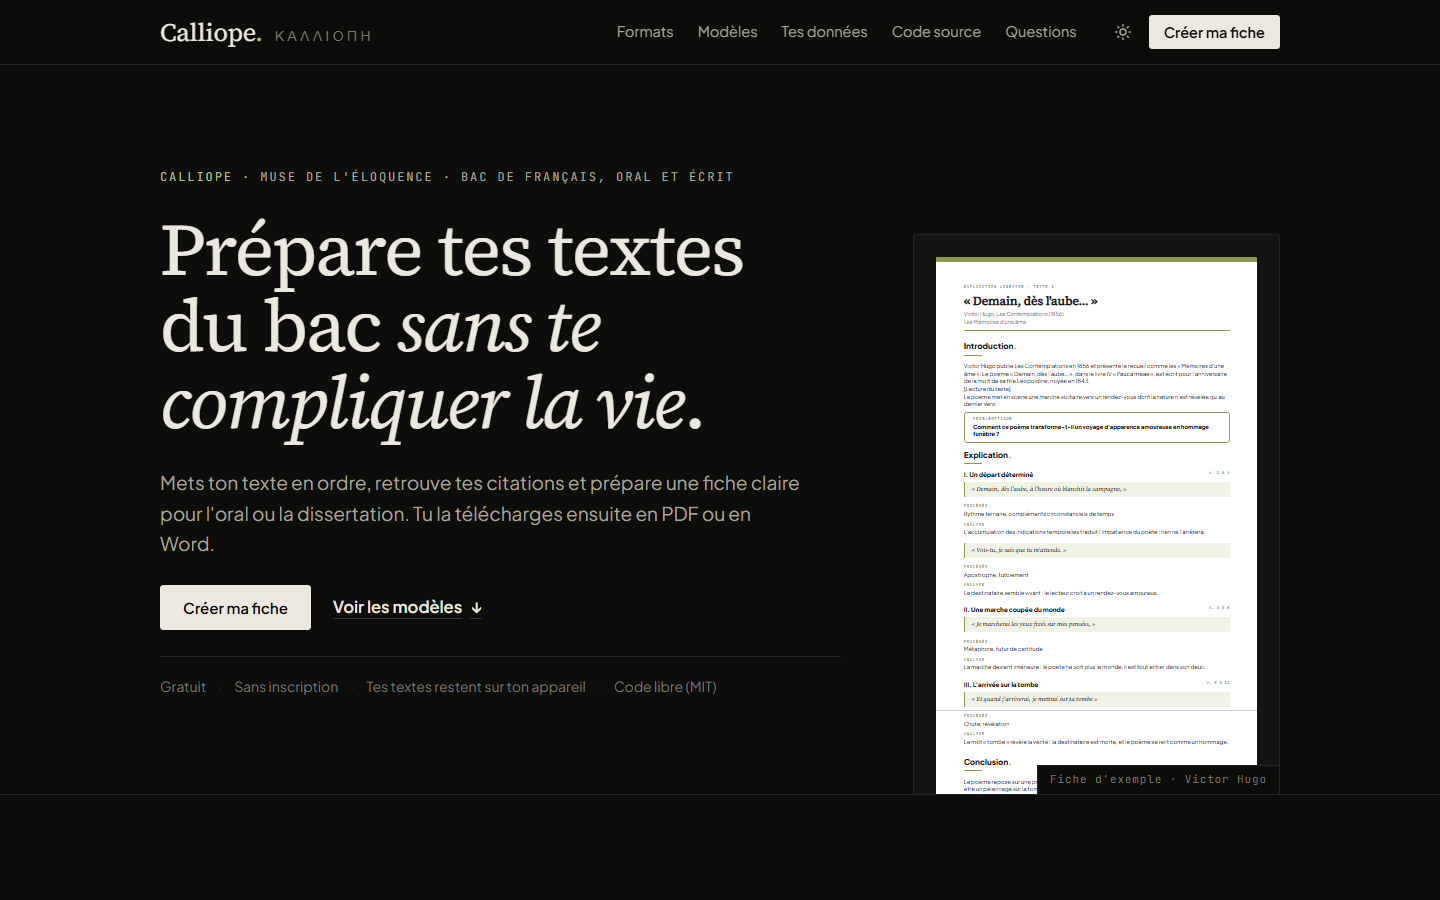Go to Tes données section
1440x900 pixels.
pyautogui.click(x=824, y=32)
